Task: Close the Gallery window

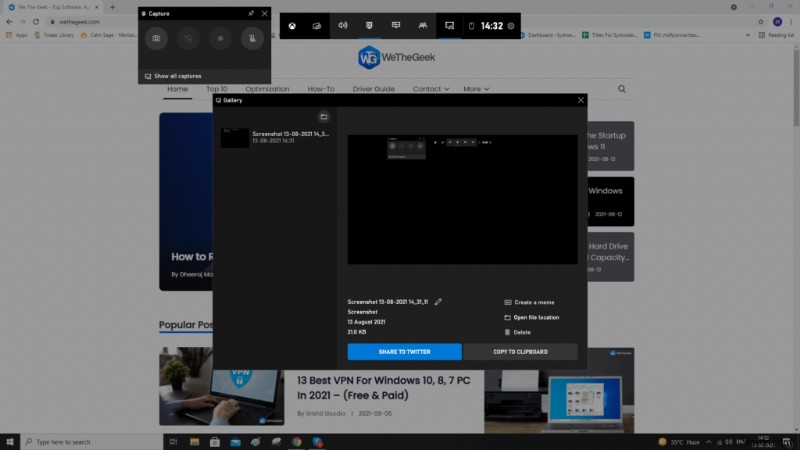Action: point(581,100)
